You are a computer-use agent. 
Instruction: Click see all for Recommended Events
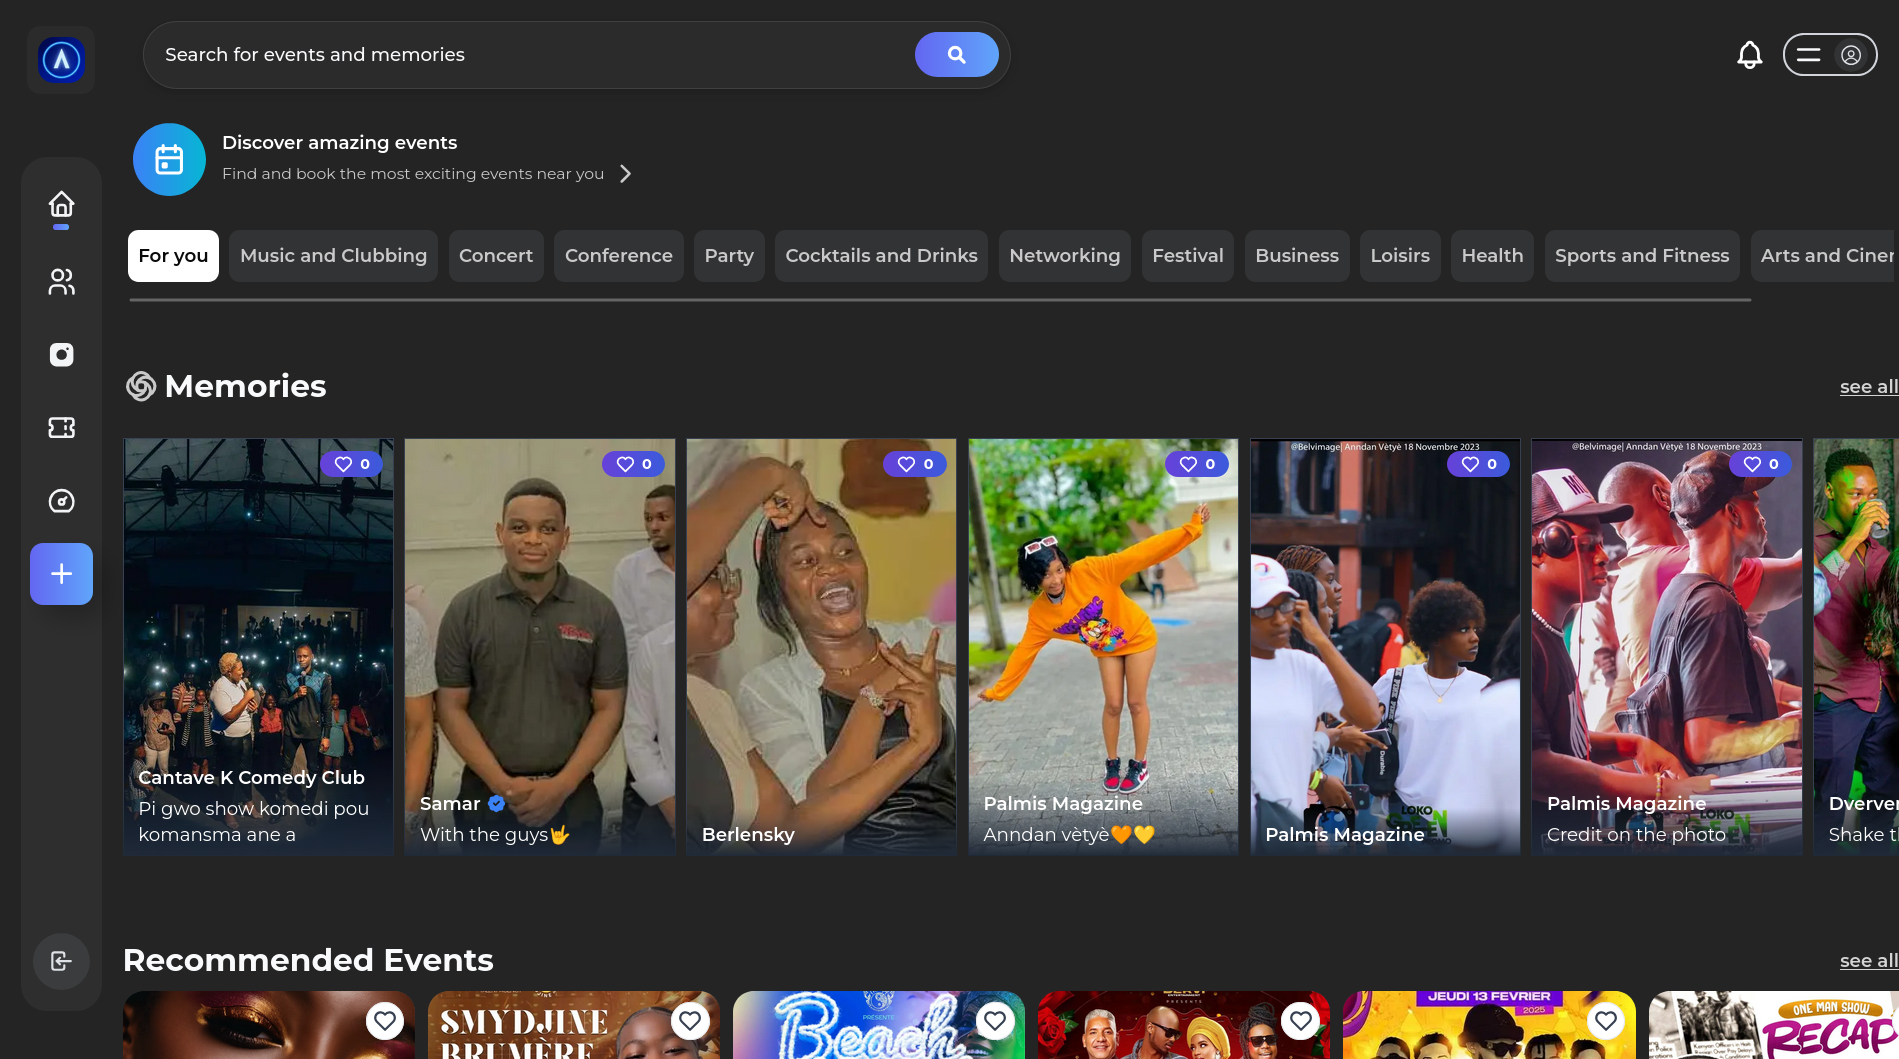coord(1868,961)
